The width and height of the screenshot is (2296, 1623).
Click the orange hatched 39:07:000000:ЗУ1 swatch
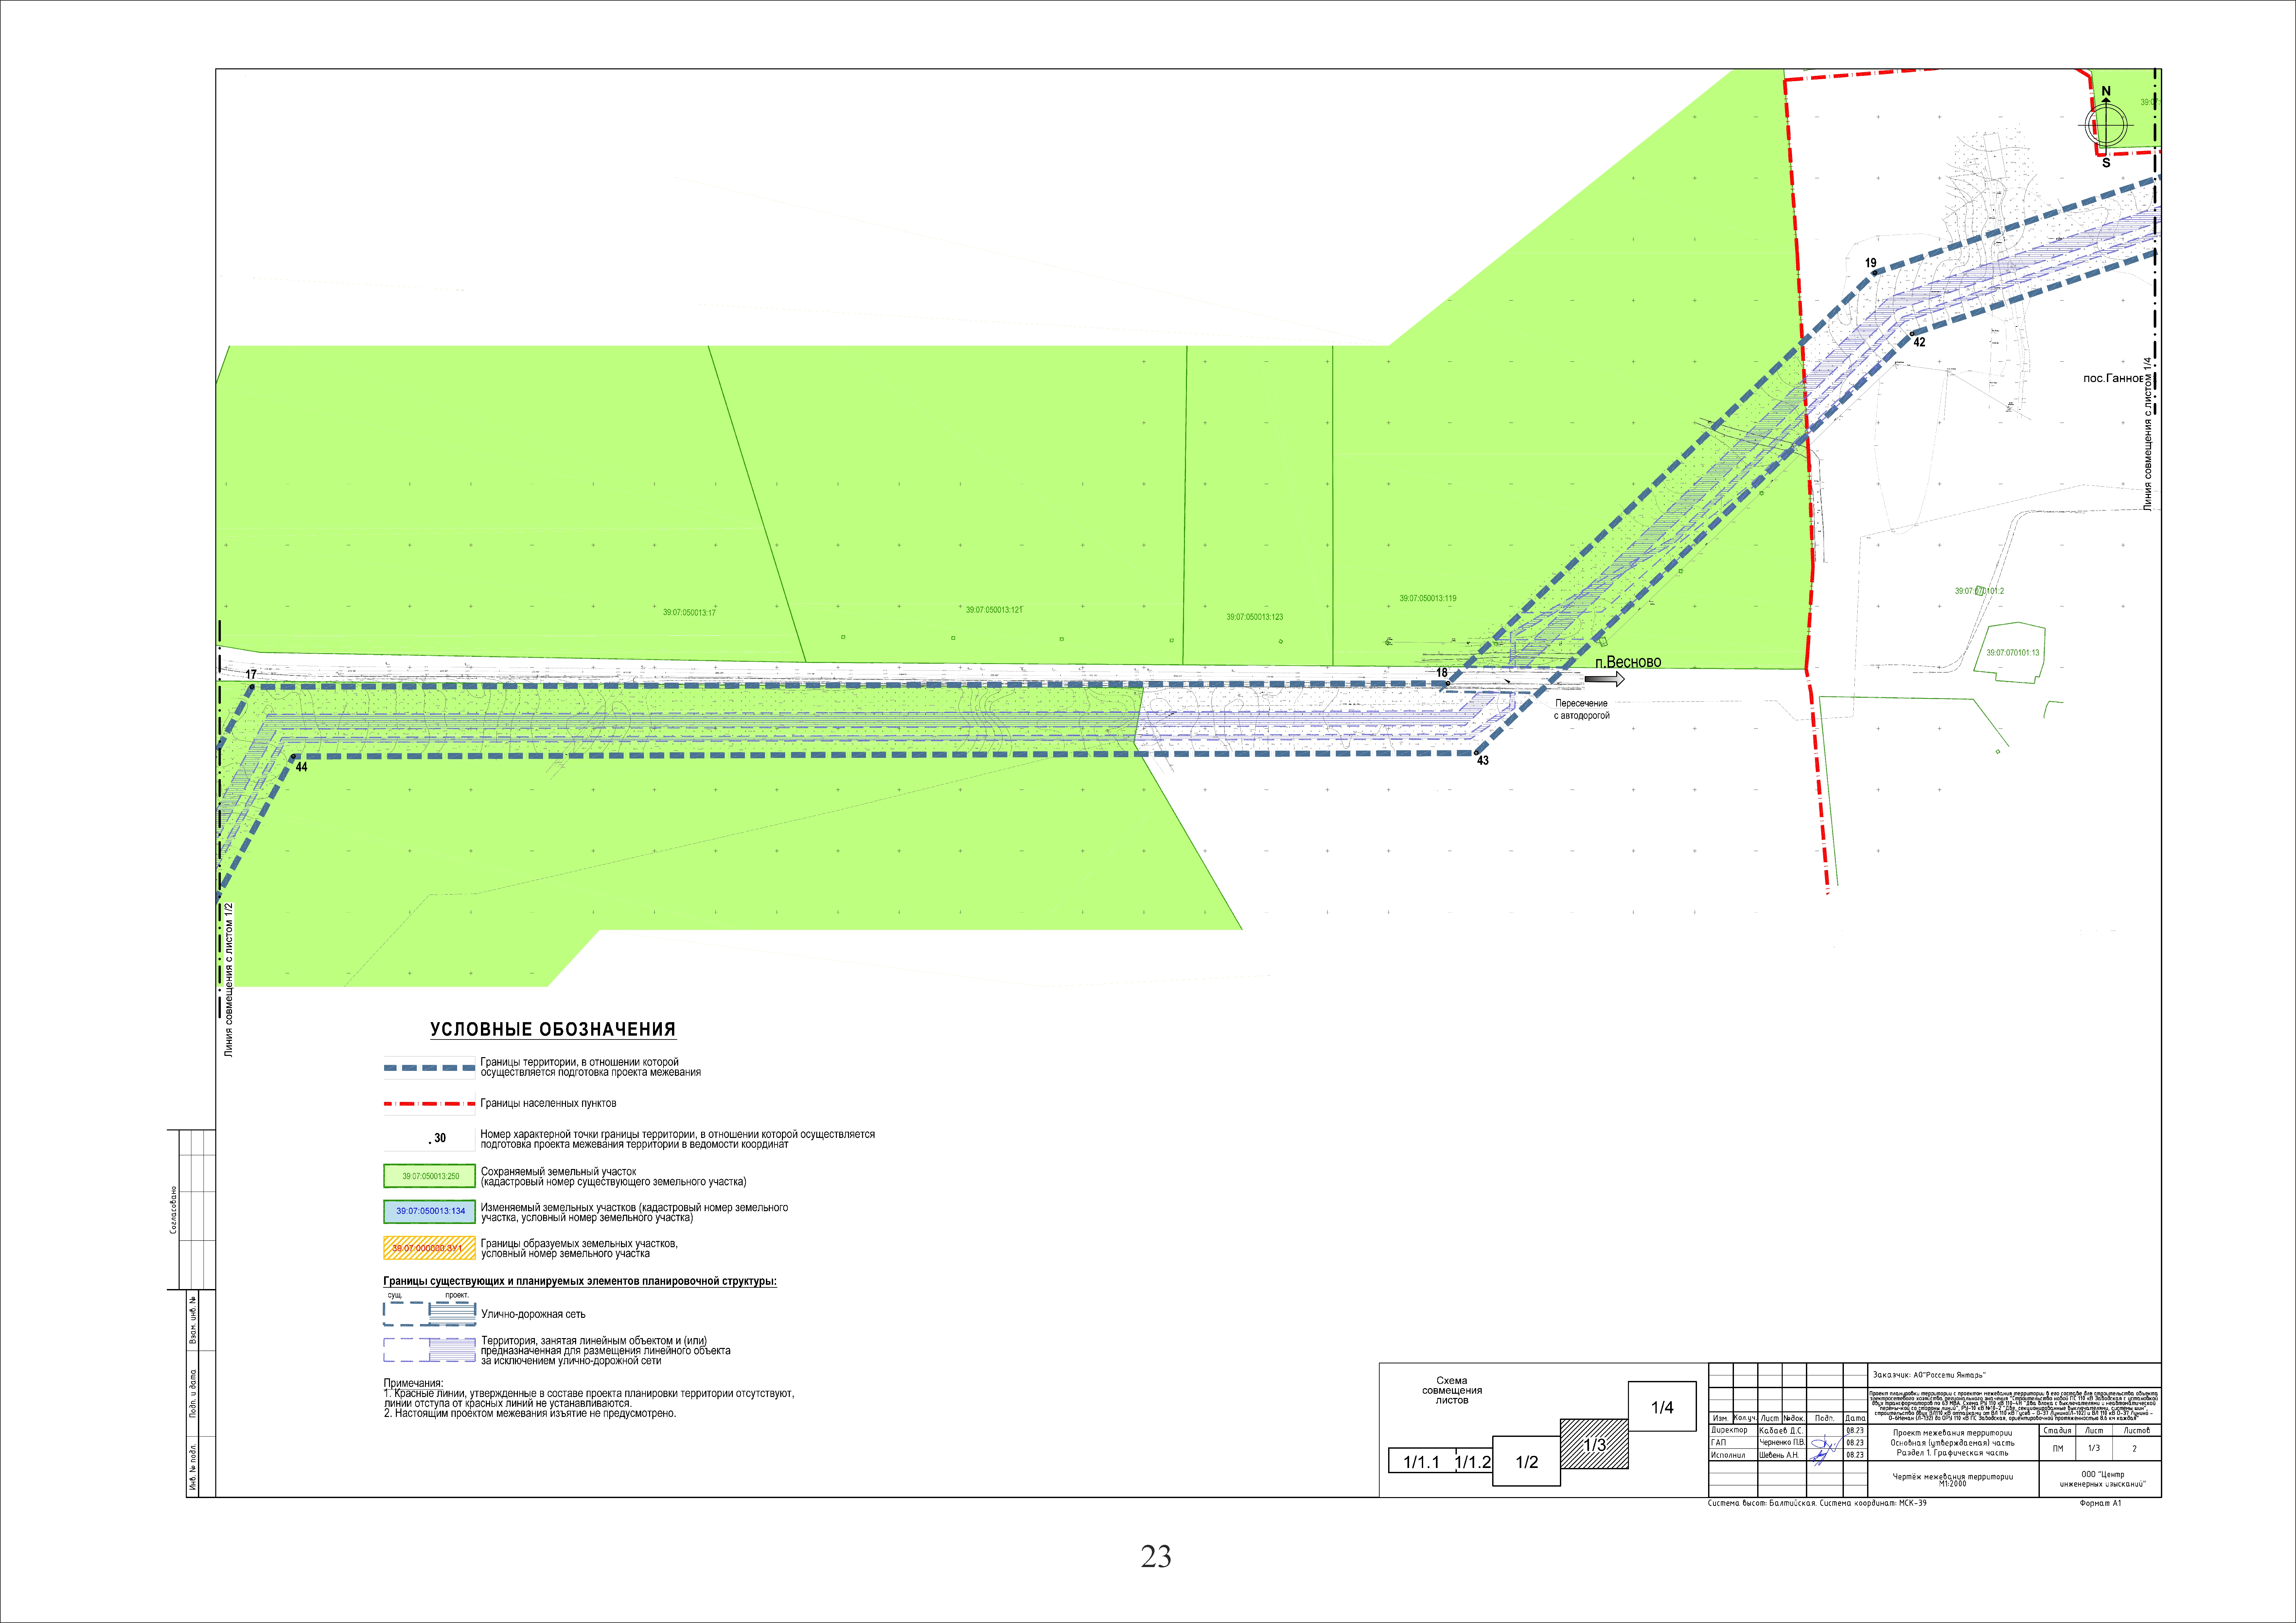(430, 1248)
